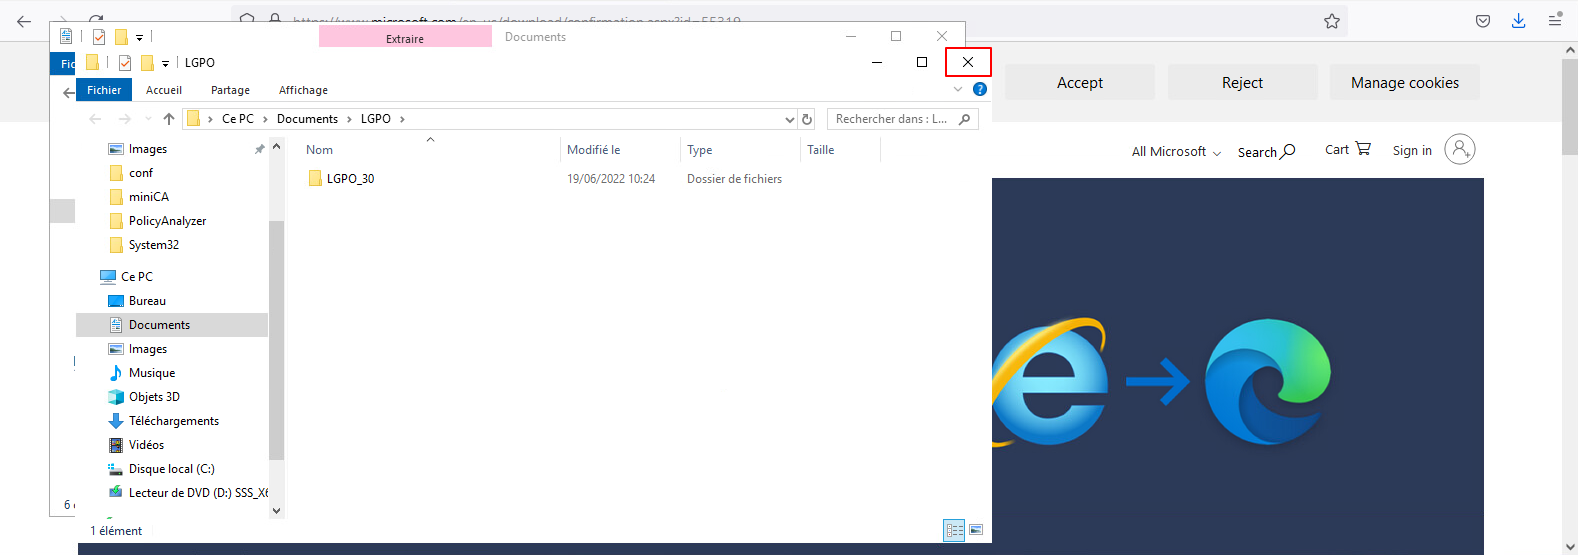This screenshot has width=1578, height=555.
Task: Open the Fichier menu
Action: click(104, 90)
